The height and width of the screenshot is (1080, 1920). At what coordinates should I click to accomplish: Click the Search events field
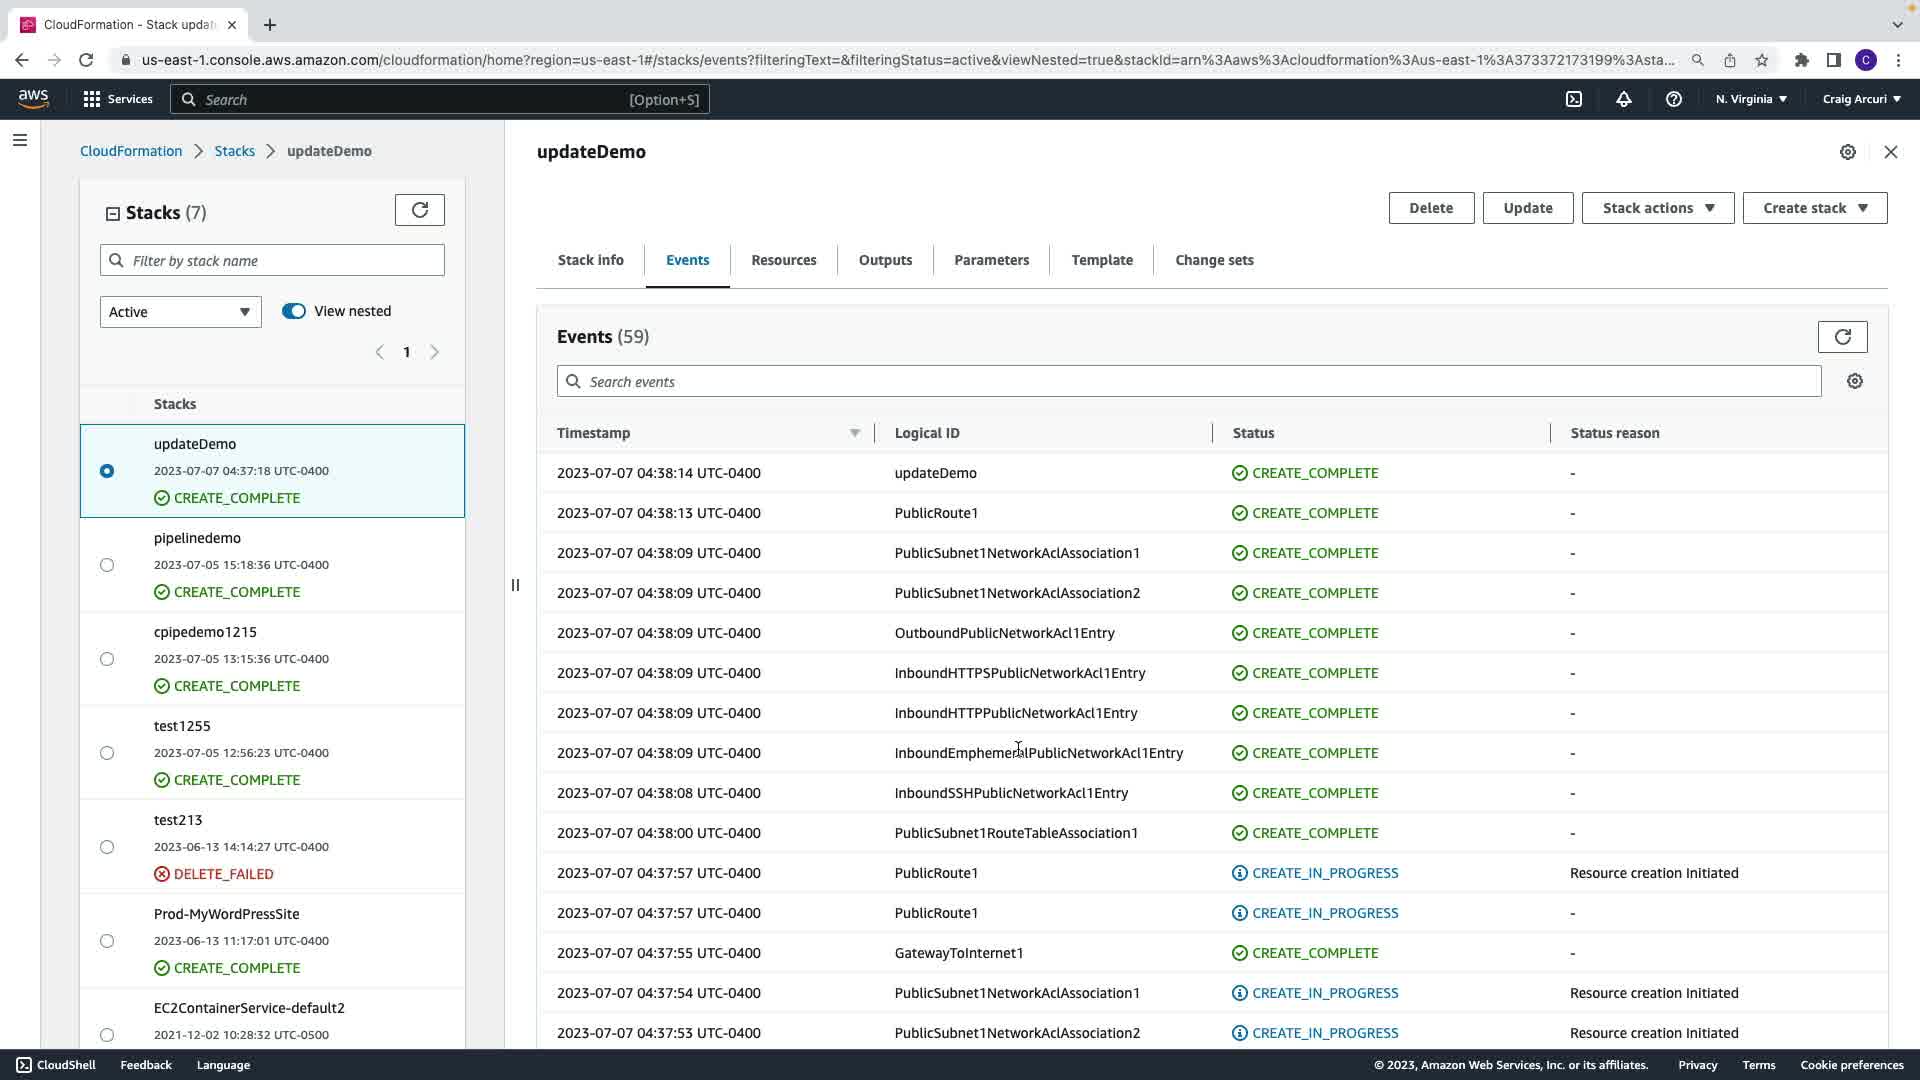point(1188,382)
